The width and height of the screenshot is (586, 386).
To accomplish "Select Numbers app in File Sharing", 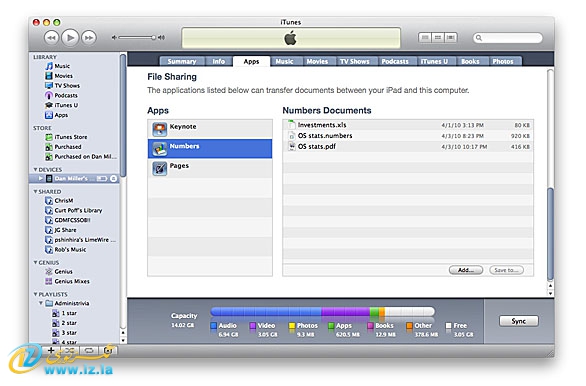I will point(210,148).
